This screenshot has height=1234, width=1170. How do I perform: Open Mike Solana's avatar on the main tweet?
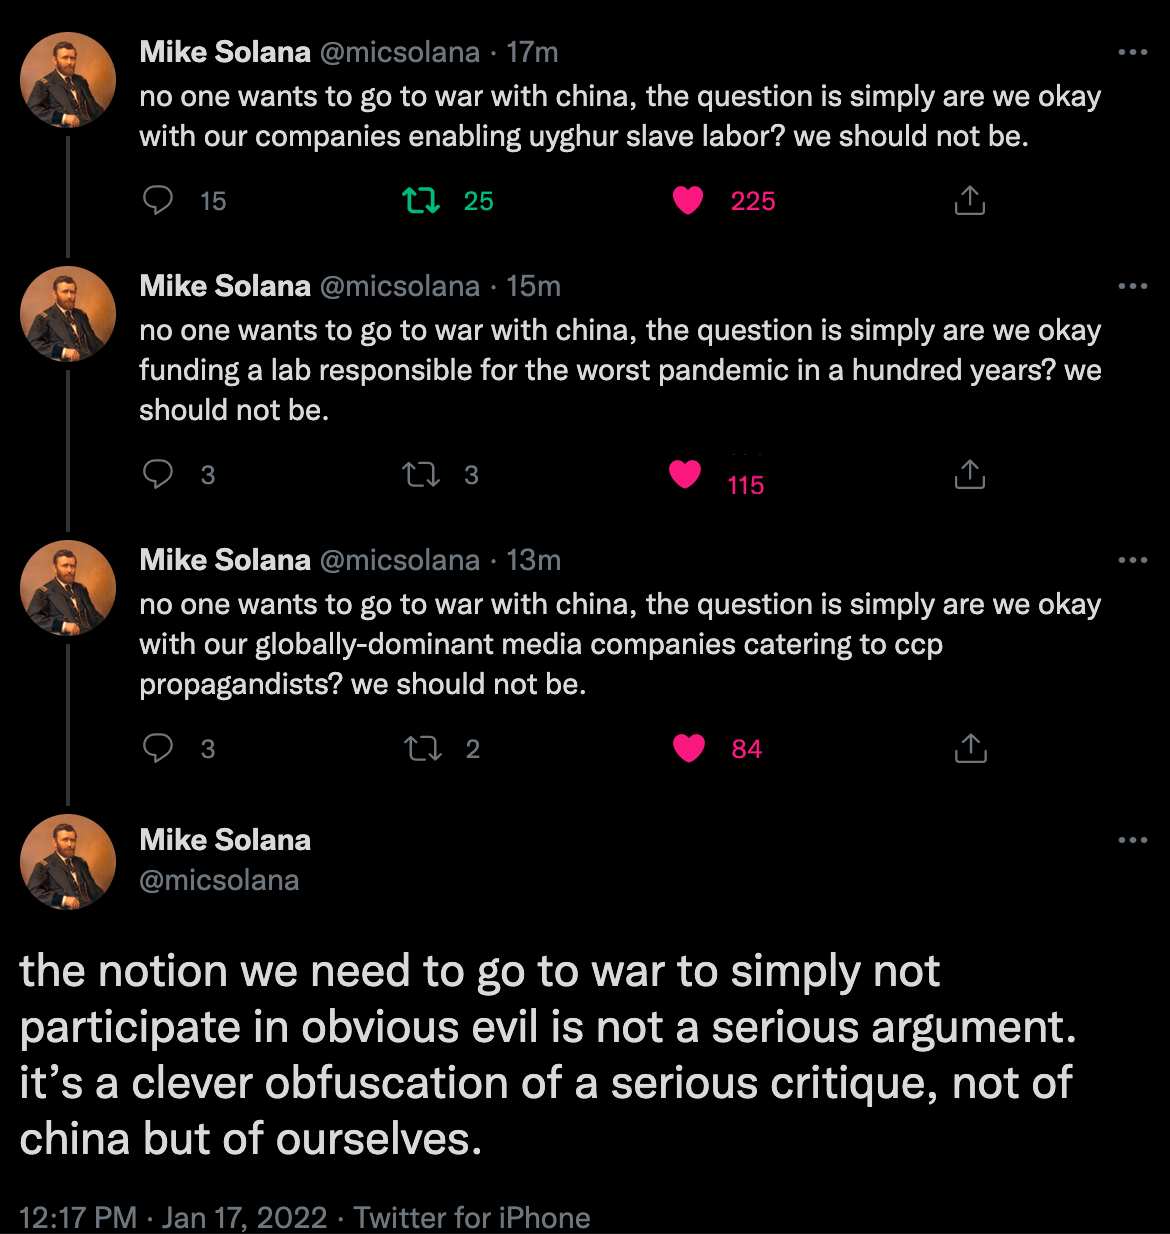68,862
